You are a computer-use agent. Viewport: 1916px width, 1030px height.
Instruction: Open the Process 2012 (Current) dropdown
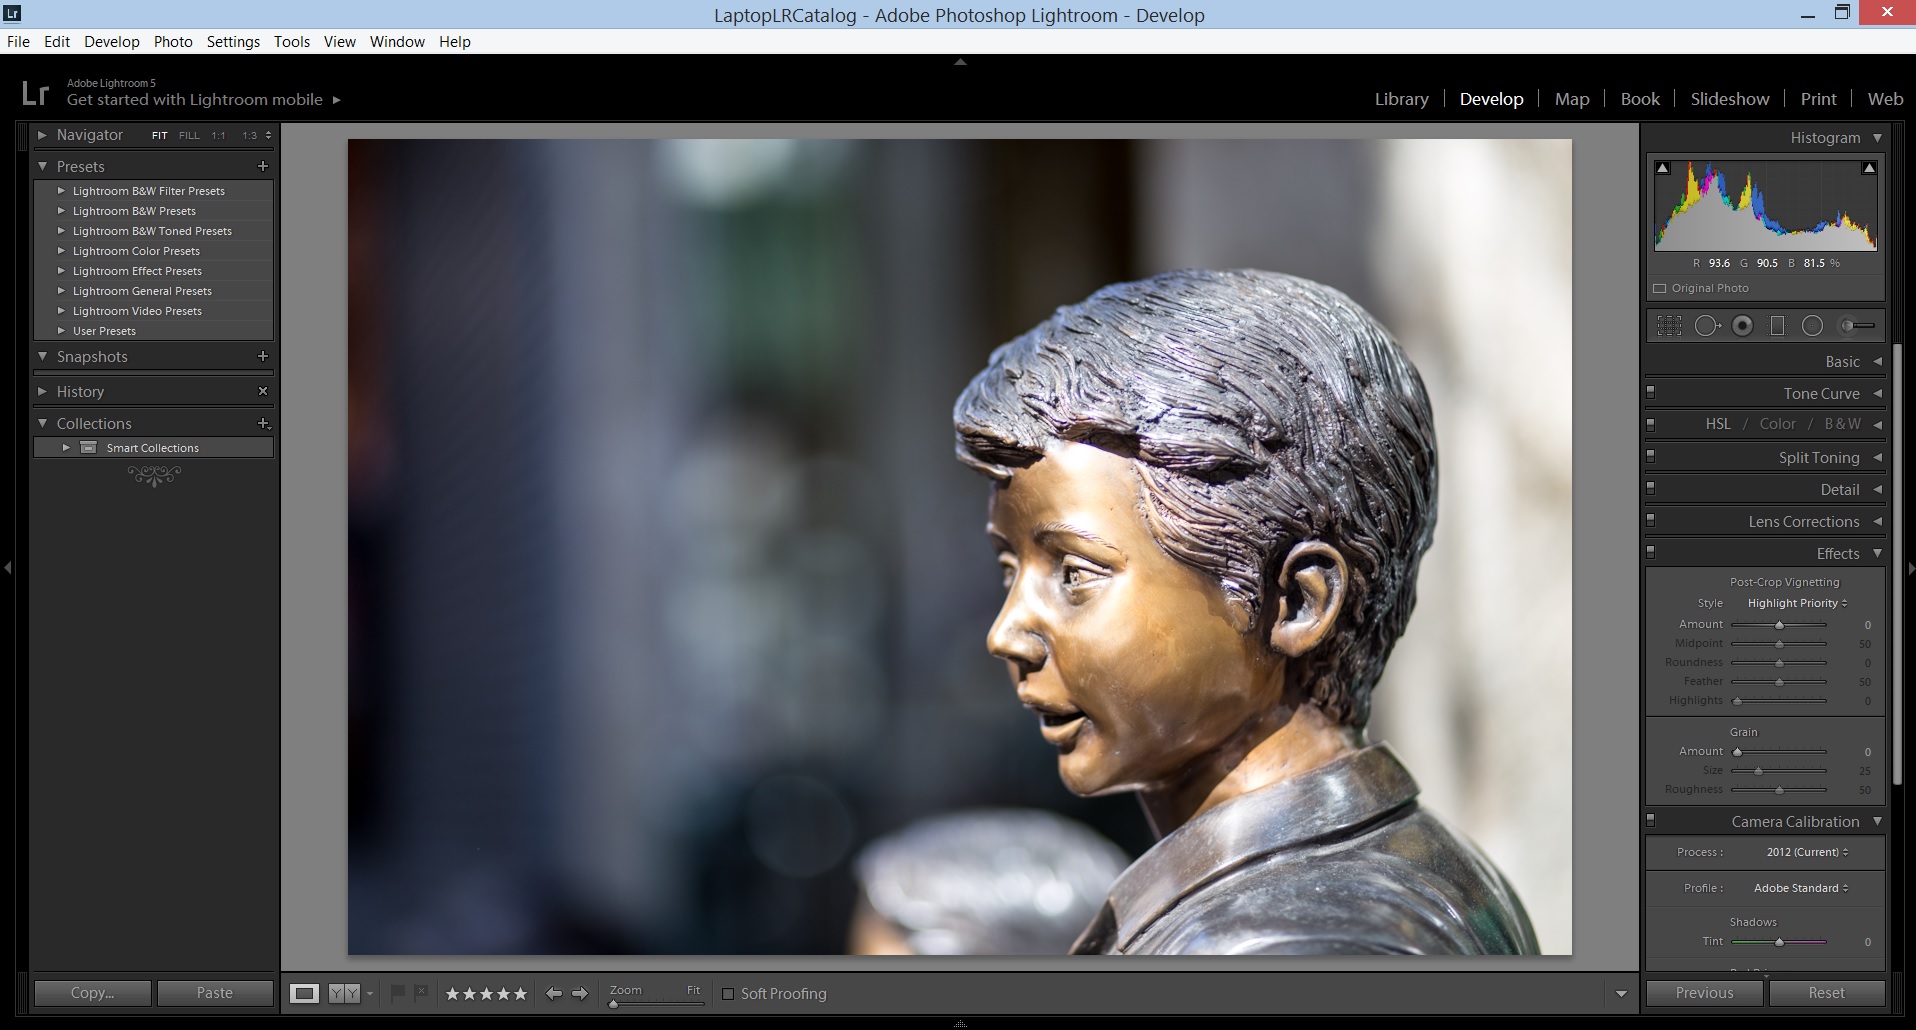click(x=1807, y=852)
